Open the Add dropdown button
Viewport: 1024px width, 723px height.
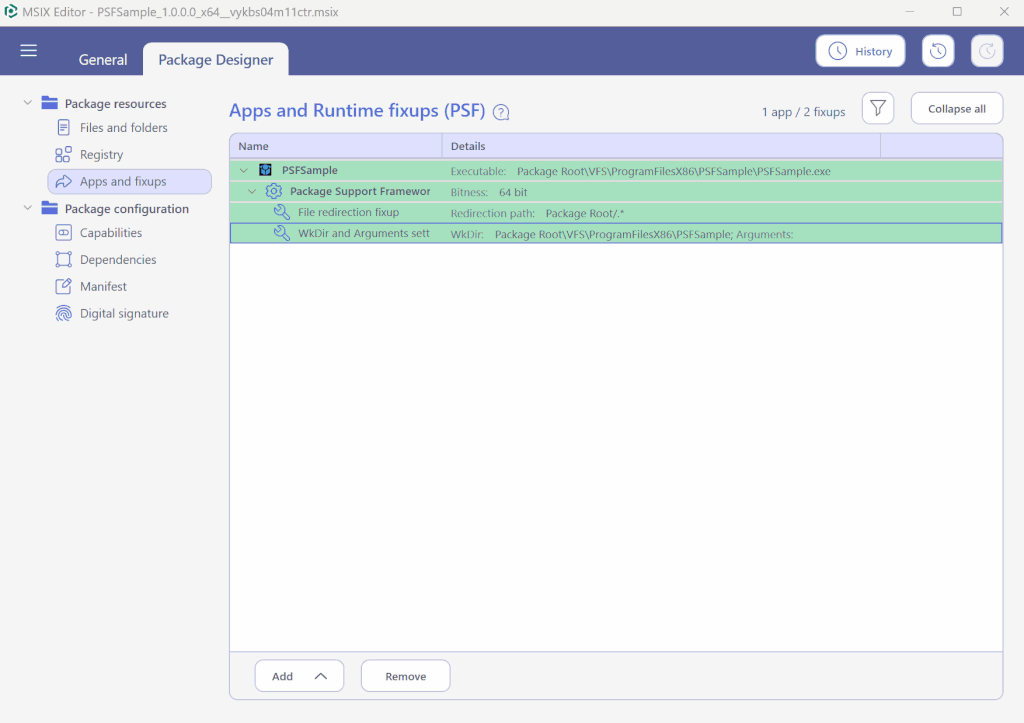[299, 676]
